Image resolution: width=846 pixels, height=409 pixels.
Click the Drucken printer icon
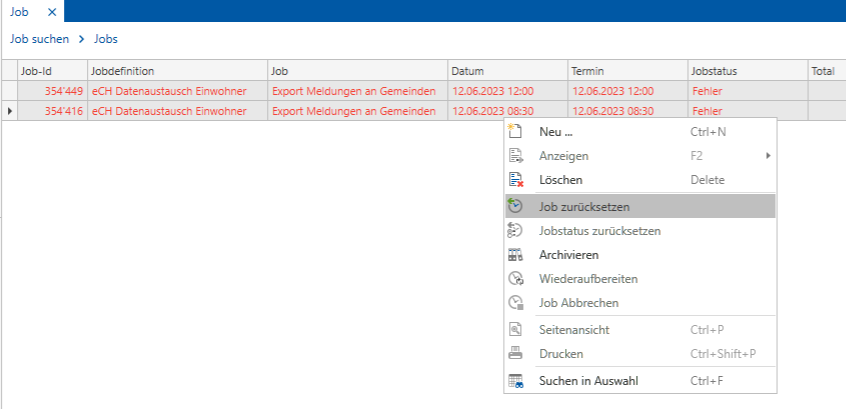pyautogui.click(x=516, y=354)
